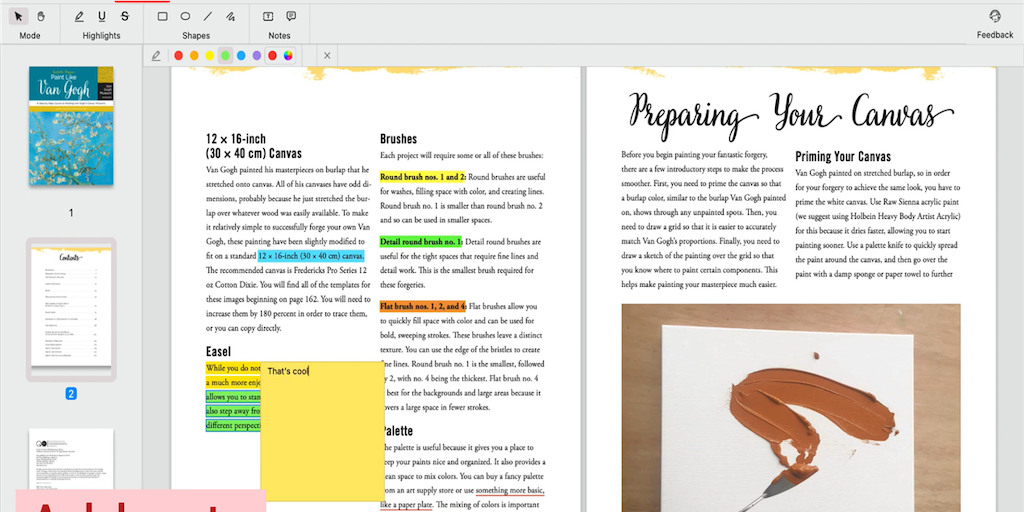Close the highlight color bar

[x=327, y=56]
